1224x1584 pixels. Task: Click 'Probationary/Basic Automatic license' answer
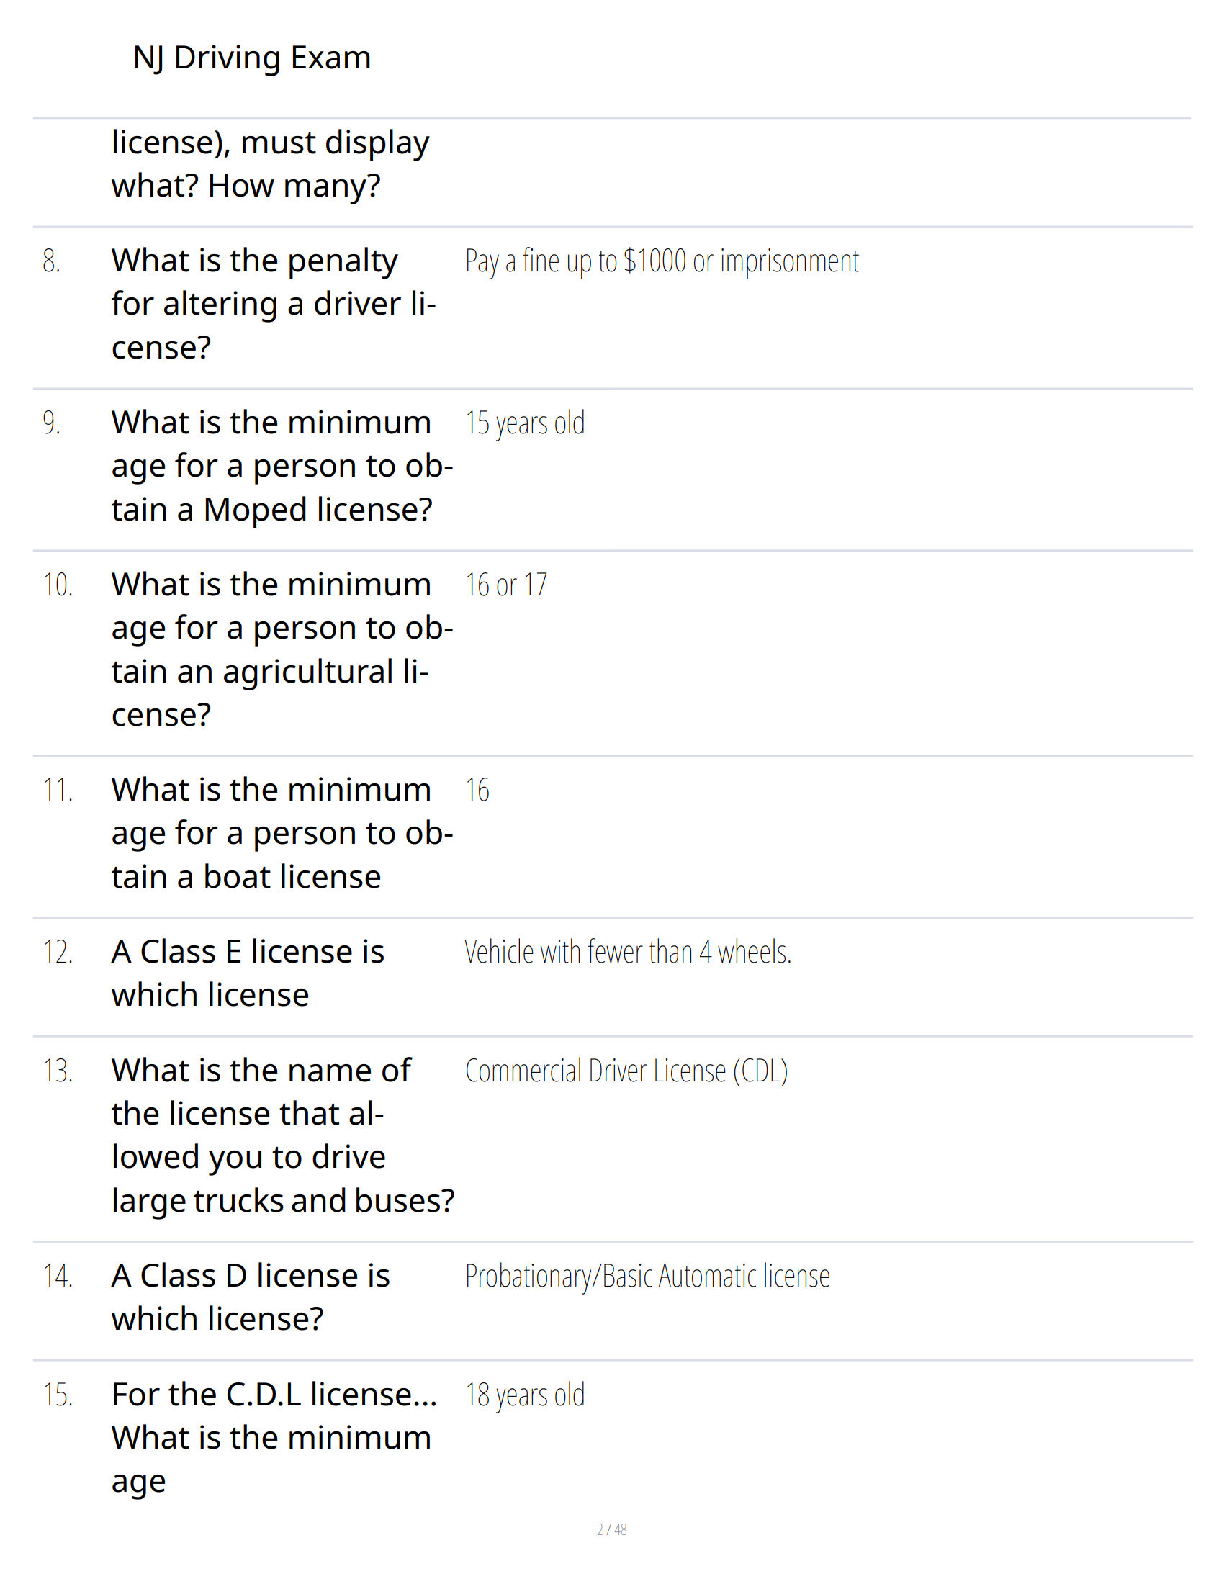tap(647, 1277)
